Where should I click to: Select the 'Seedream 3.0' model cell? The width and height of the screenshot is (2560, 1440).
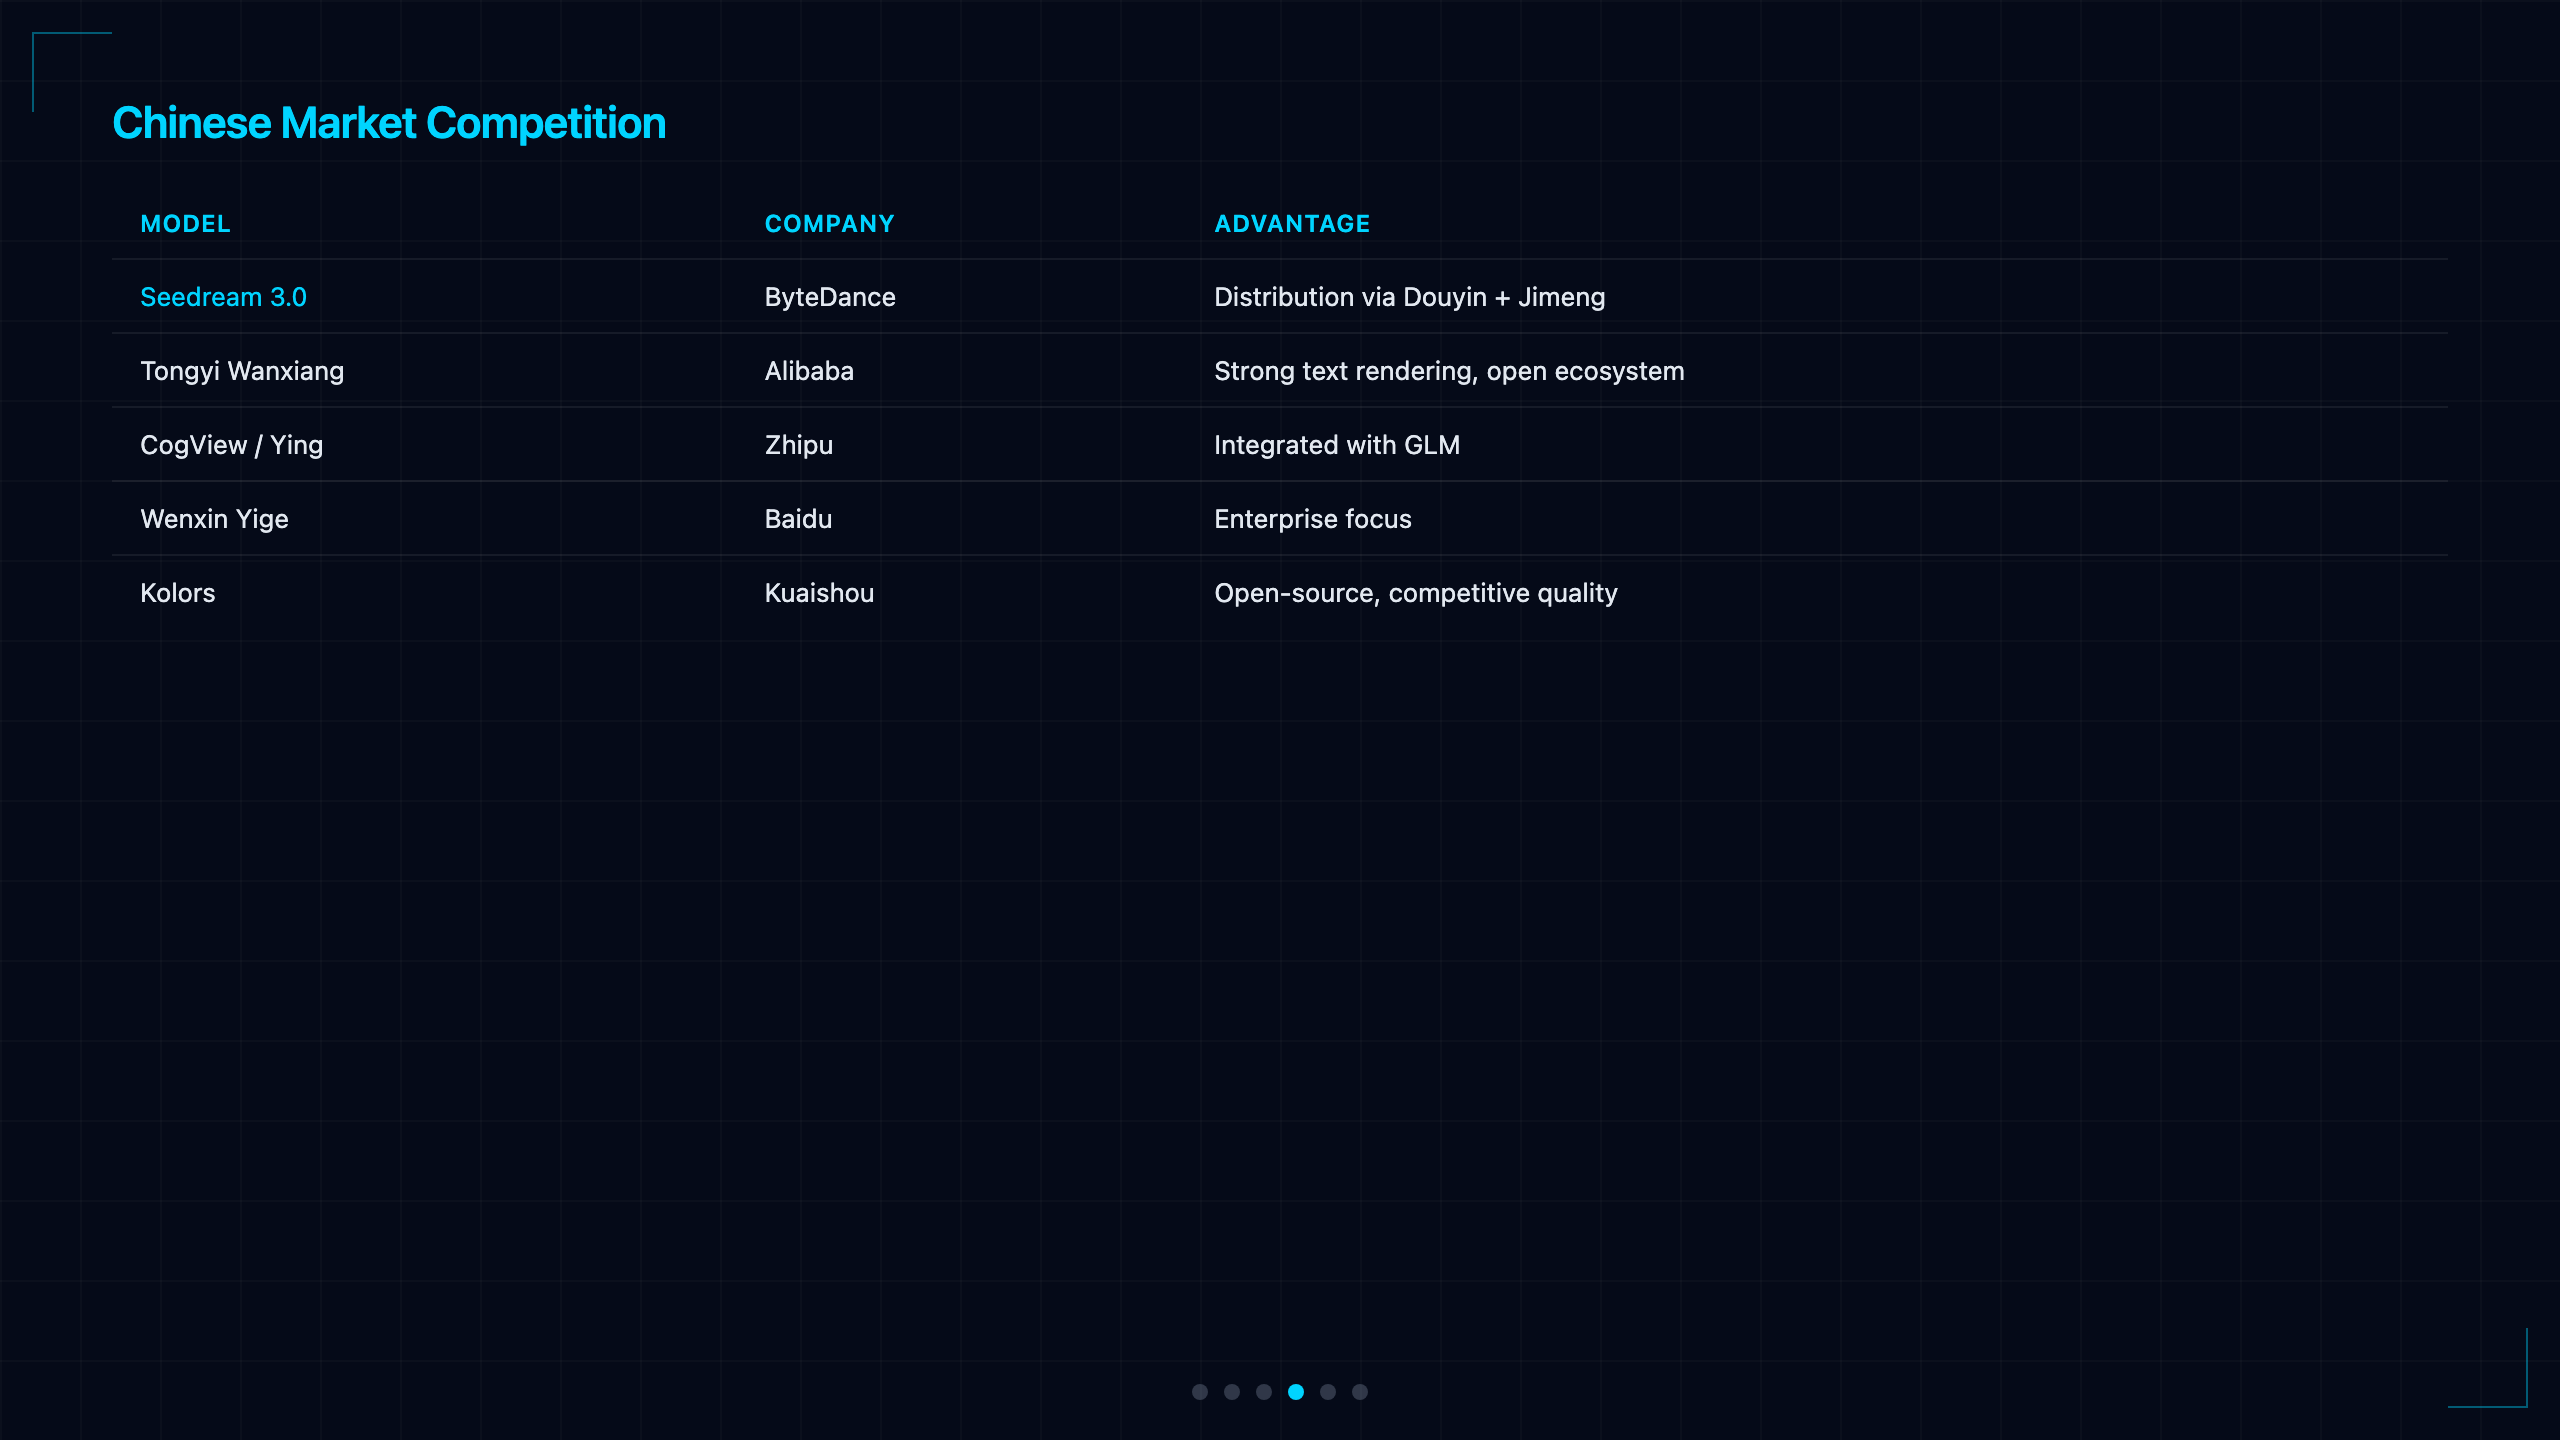pyautogui.click(x=223, y=297)
